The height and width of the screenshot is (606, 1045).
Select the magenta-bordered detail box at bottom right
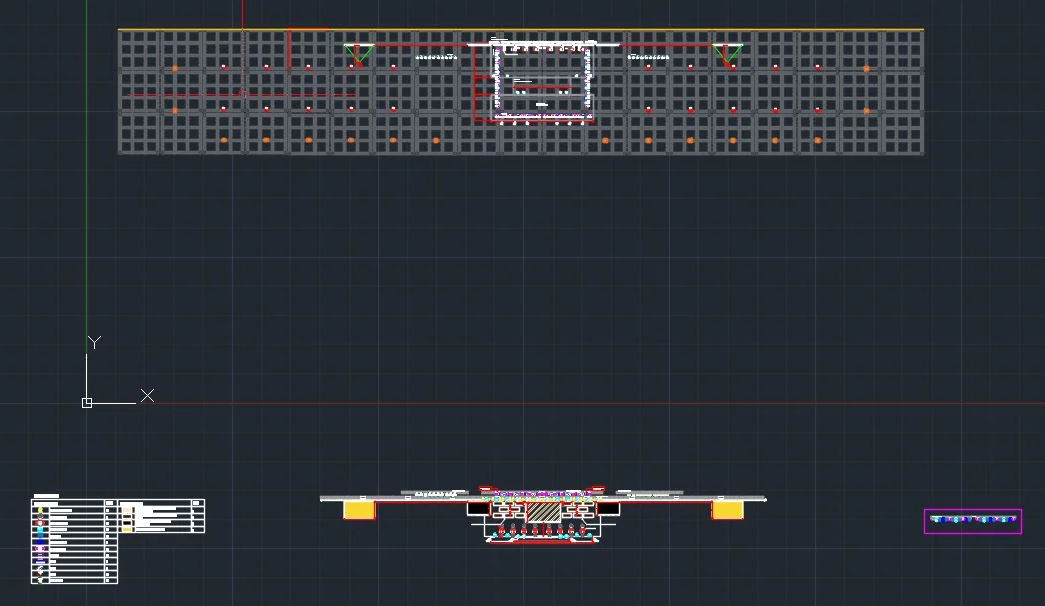(972, 520)
